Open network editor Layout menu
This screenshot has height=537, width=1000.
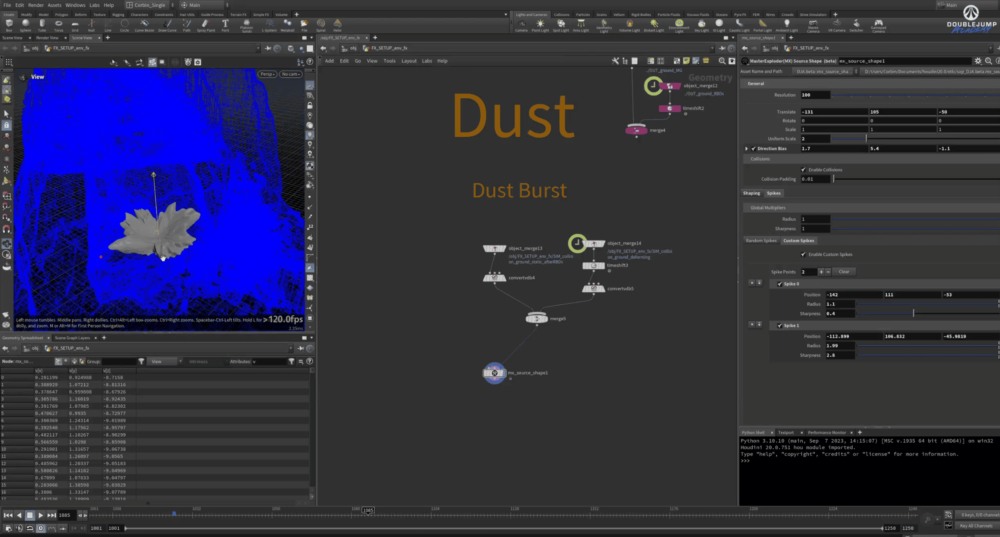point(409,61)
